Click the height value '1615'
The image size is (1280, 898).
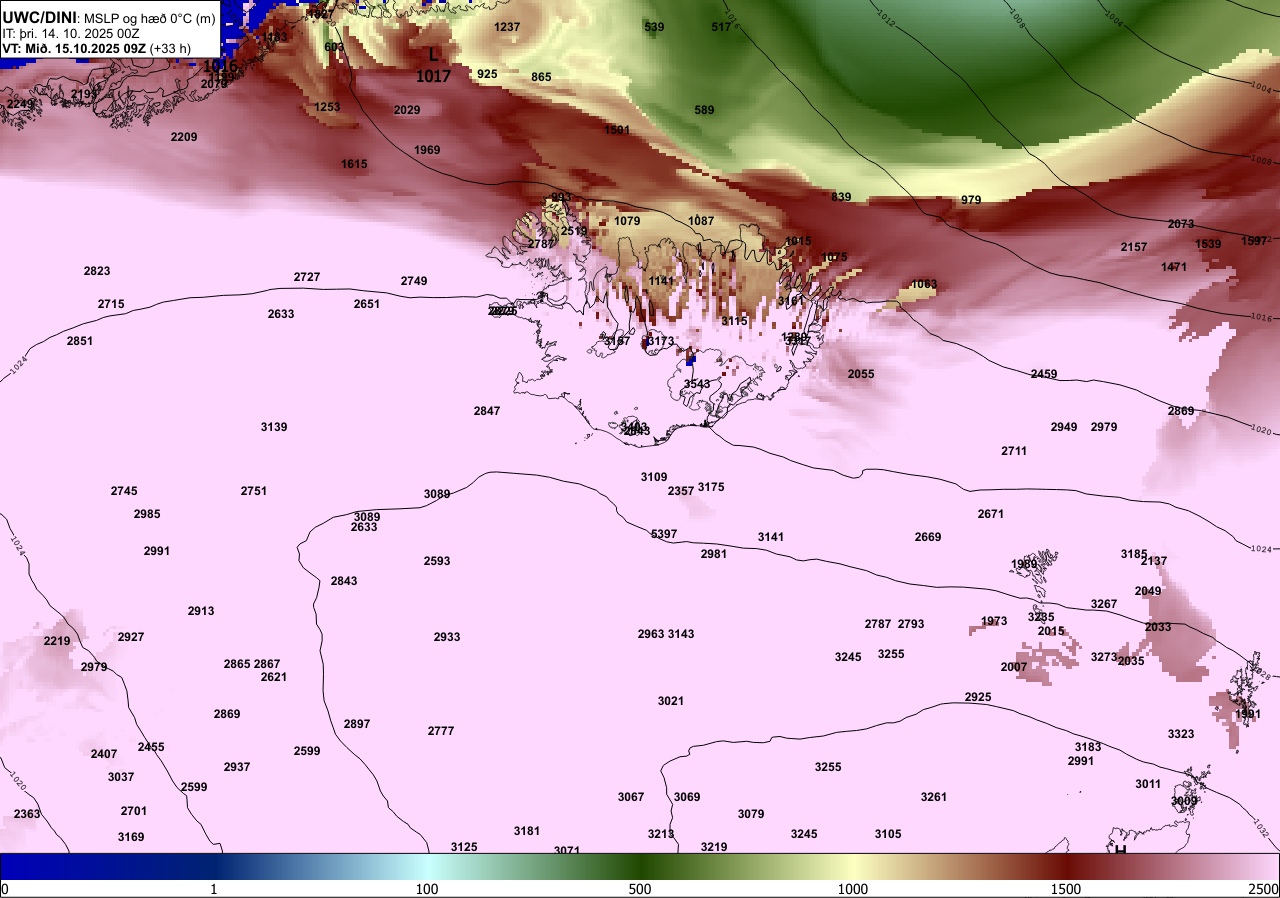point(354,164)
